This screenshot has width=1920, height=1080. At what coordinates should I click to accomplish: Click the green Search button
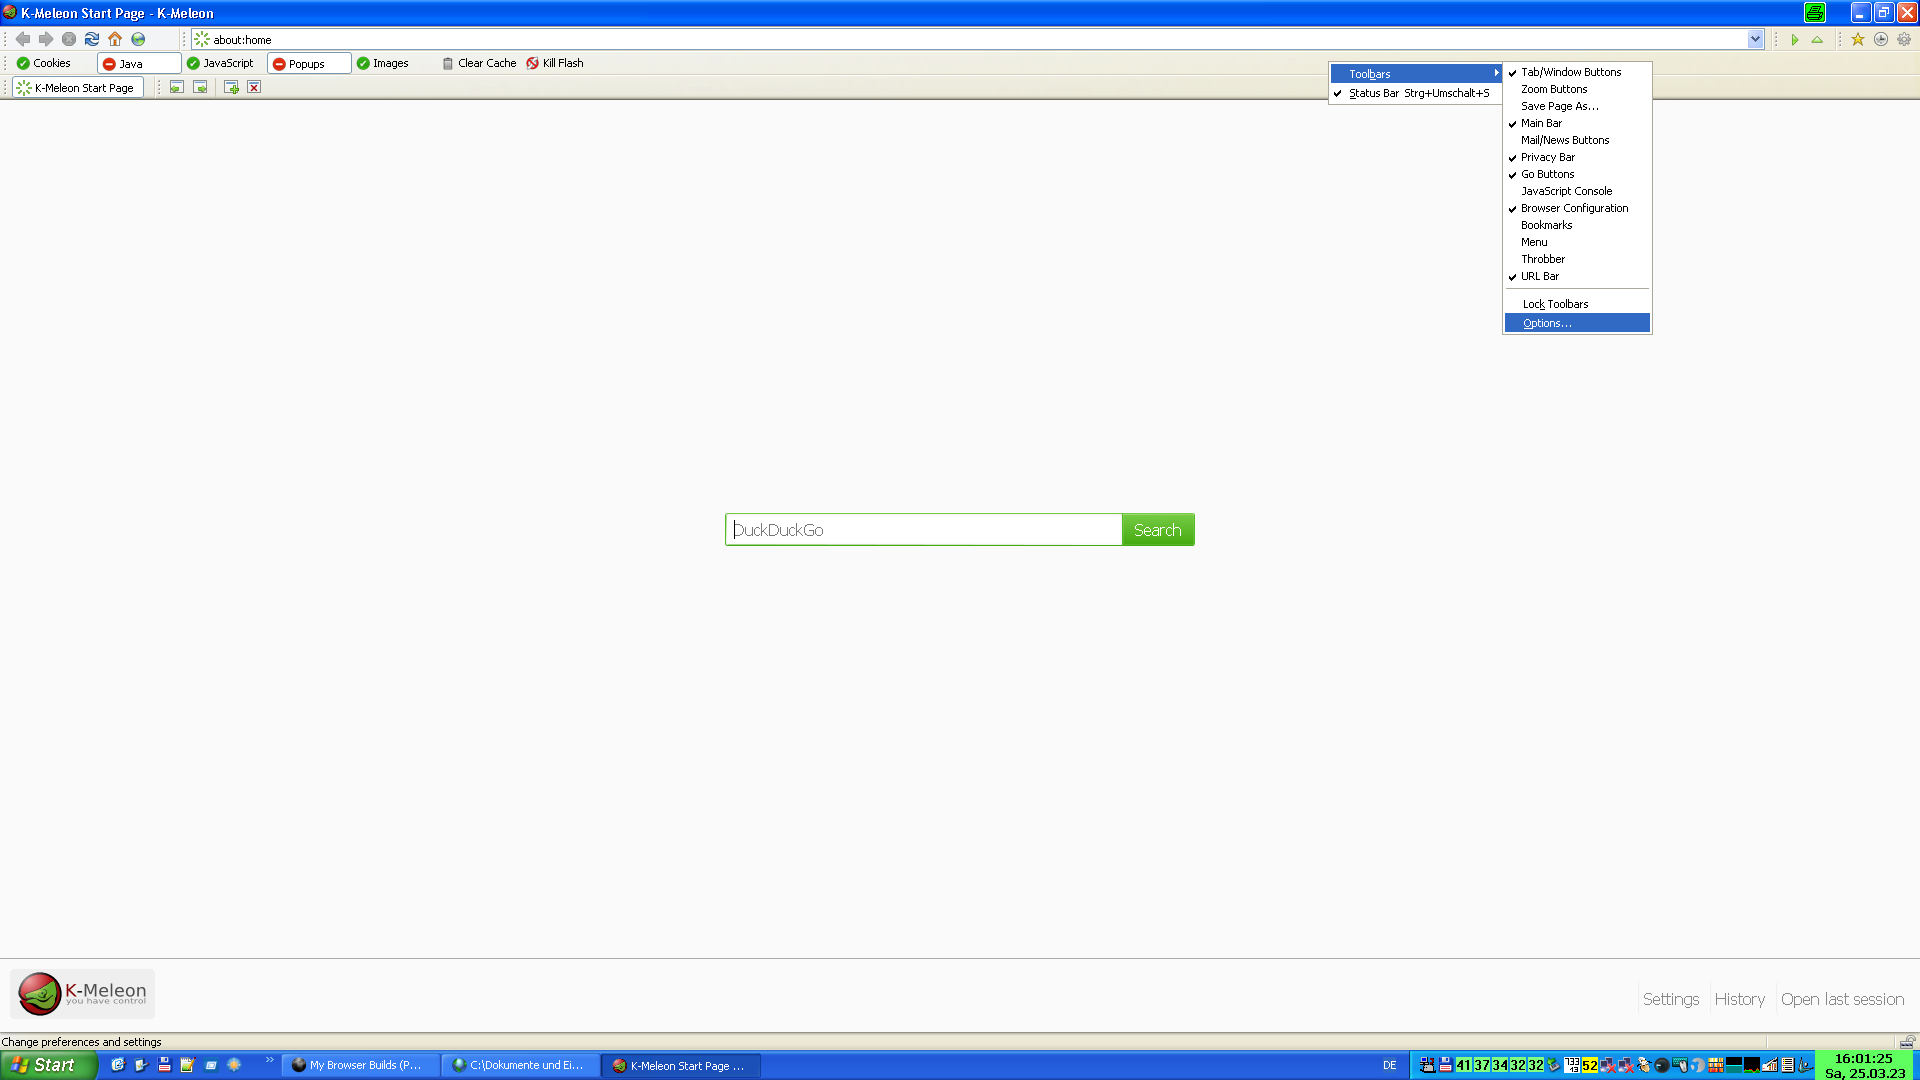click(1157, 530)
